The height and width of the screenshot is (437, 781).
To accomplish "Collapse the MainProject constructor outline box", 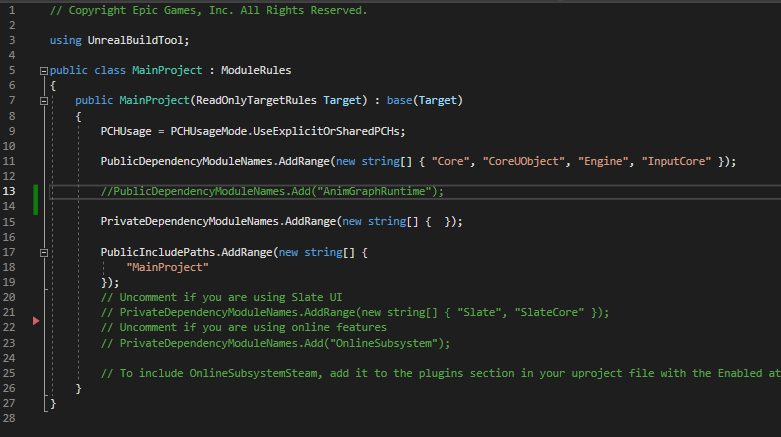I will [44, 101].
